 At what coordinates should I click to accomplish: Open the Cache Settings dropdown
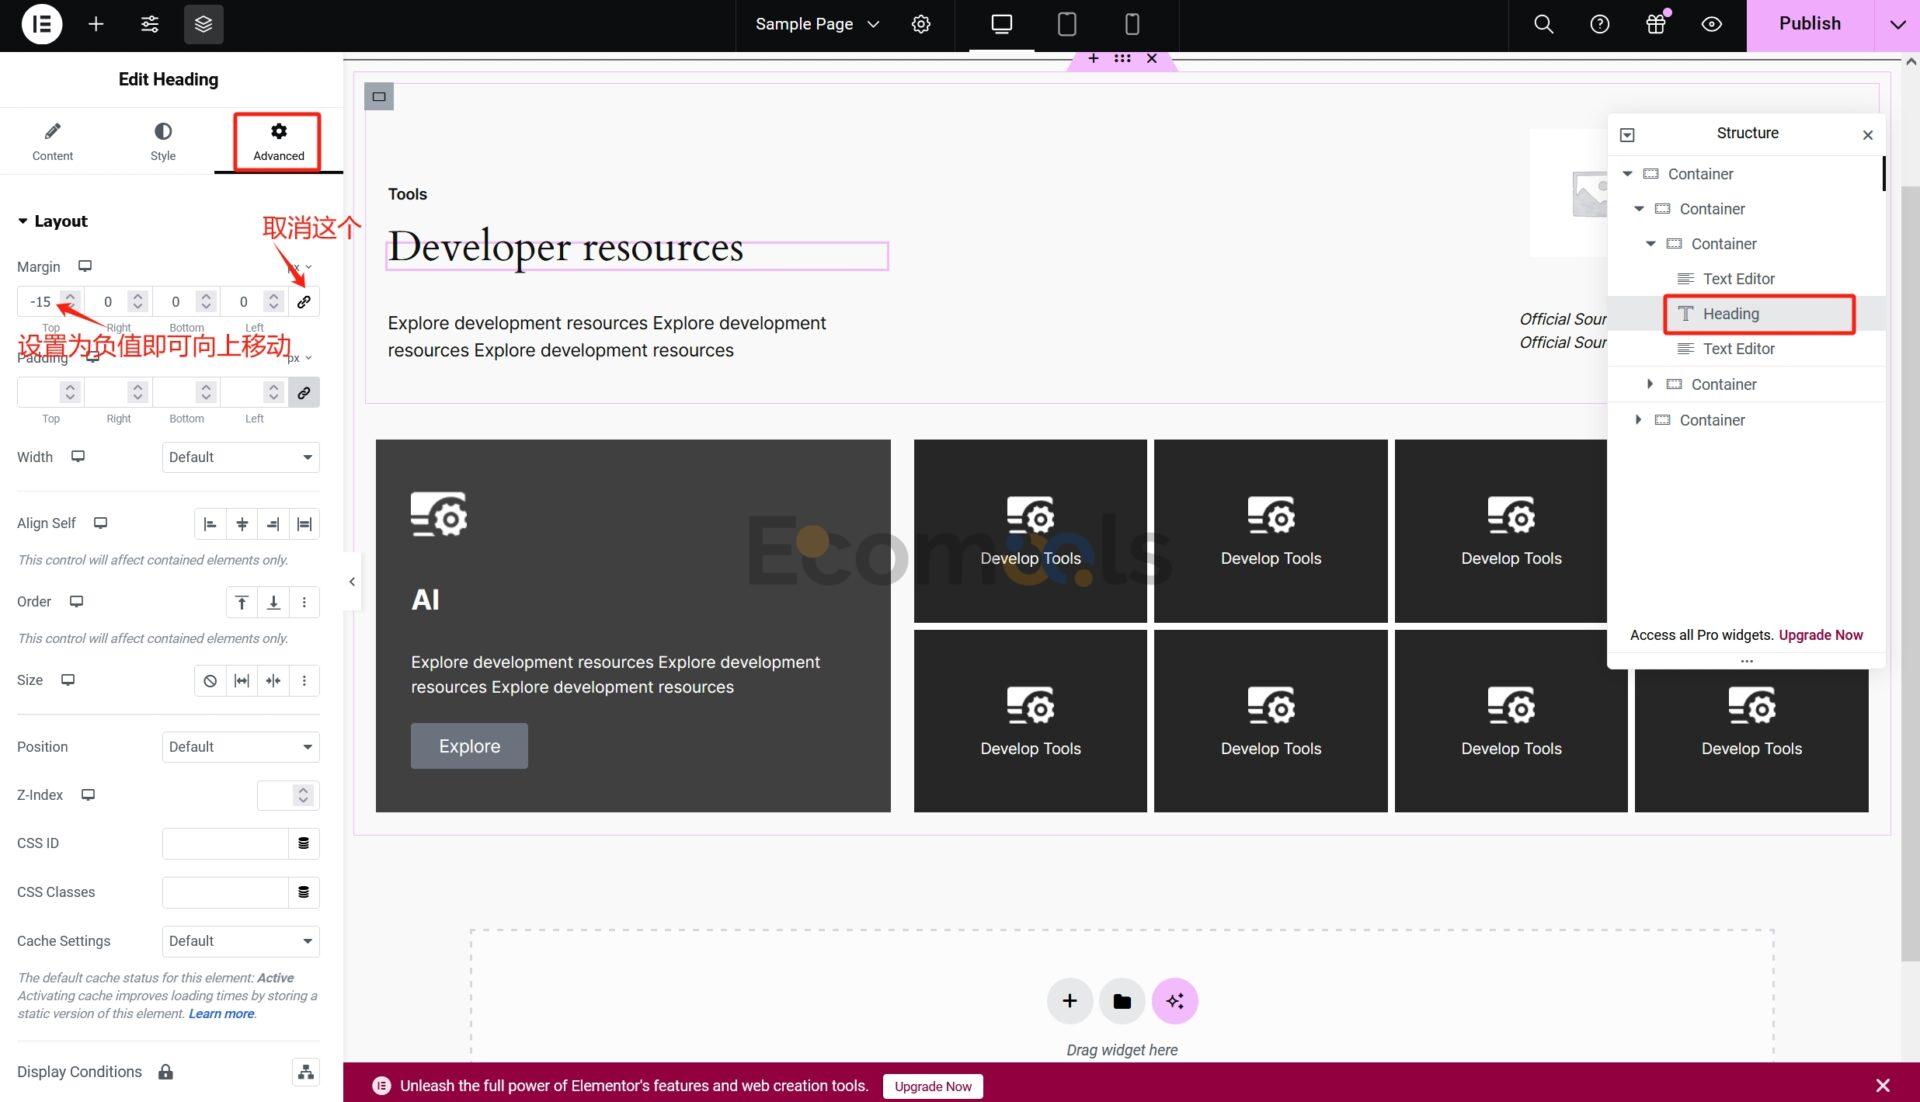pyautogui.click(x=240, y=941)
